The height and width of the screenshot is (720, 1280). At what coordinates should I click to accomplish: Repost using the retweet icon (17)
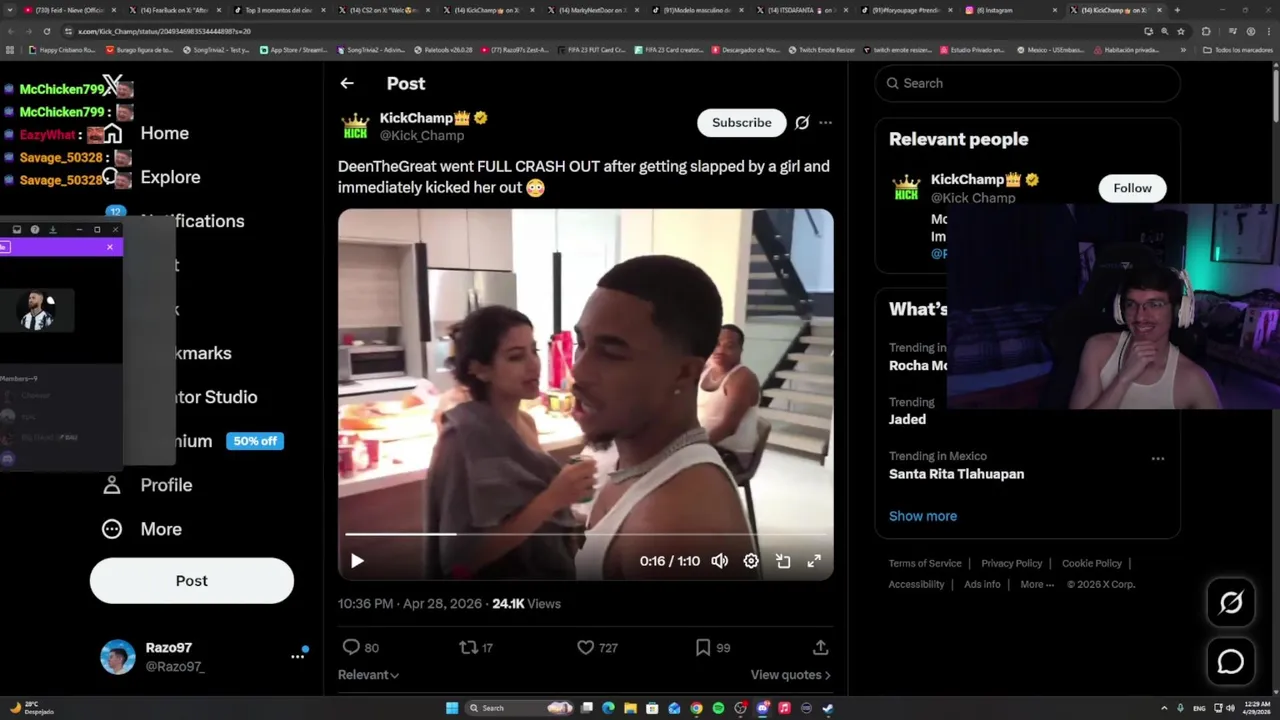476,648
